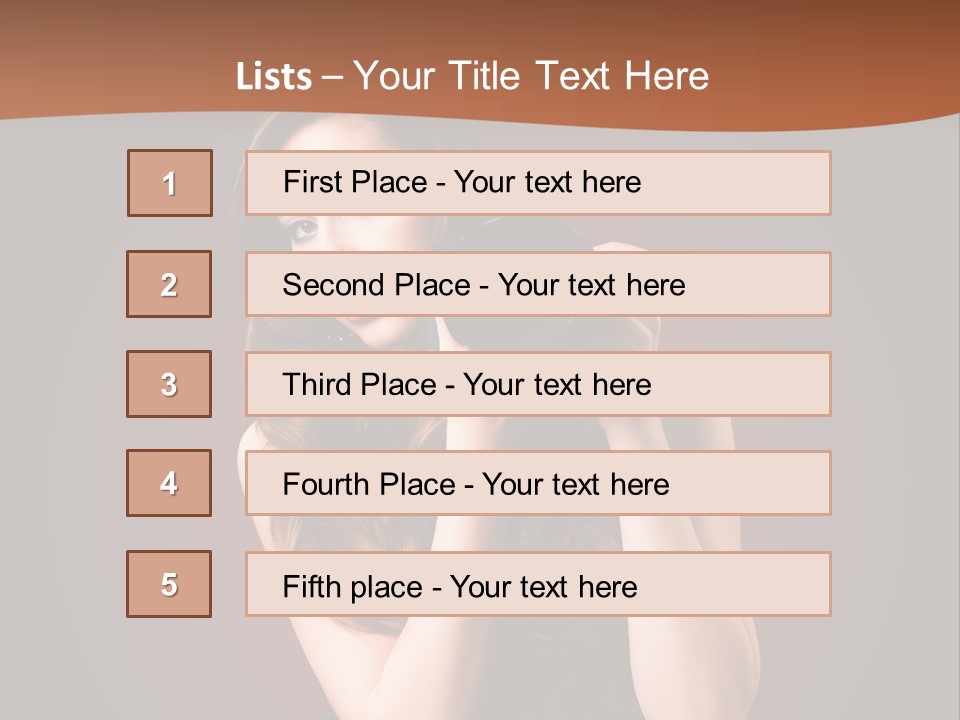The image size is (960, 720).
Task: Select the number 1 box
Action: 170,183
